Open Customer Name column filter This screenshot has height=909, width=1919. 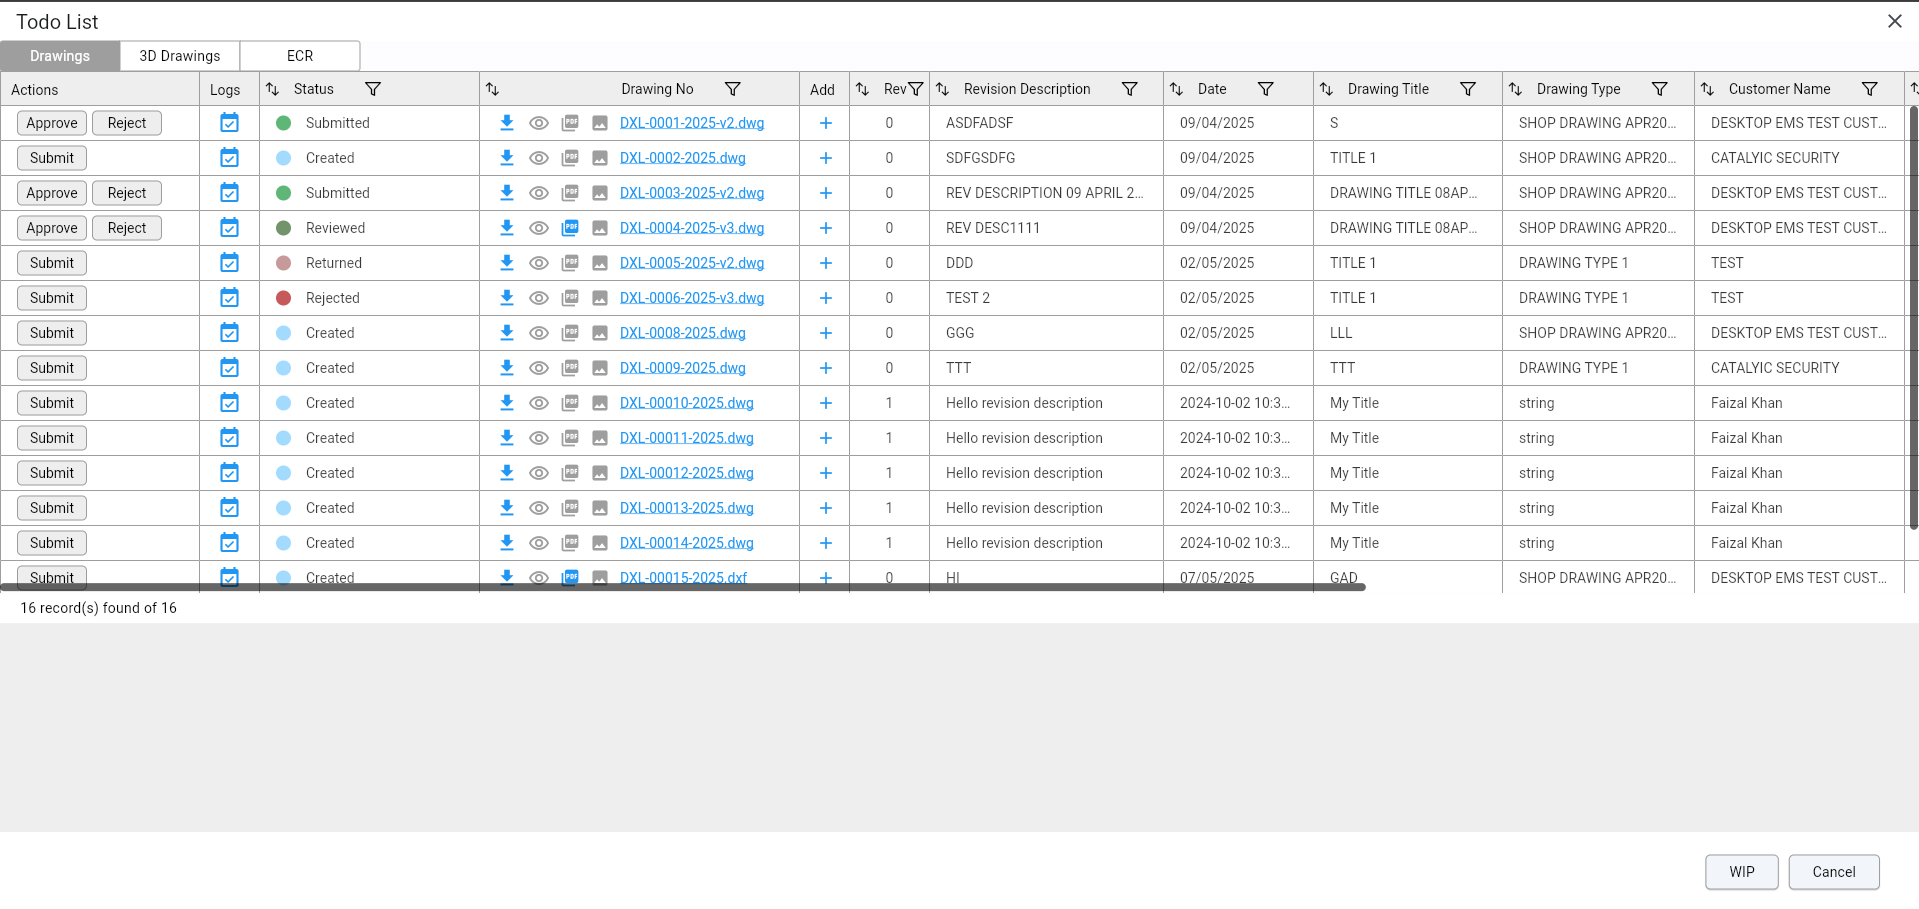1869,89
